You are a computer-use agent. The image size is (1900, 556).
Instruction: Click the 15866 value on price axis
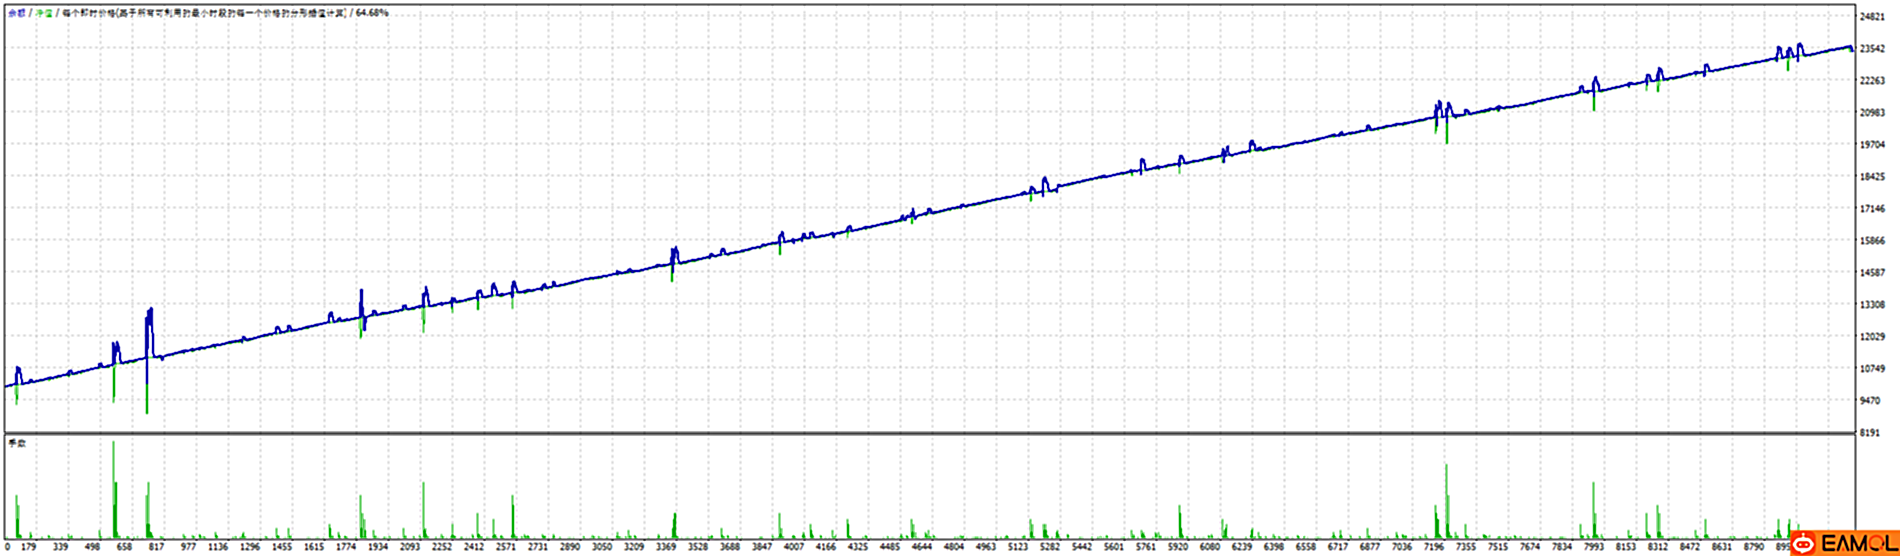[1873, 241]
